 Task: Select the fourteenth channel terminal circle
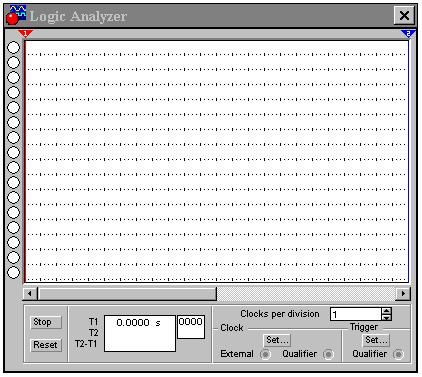tap(14, 242)
